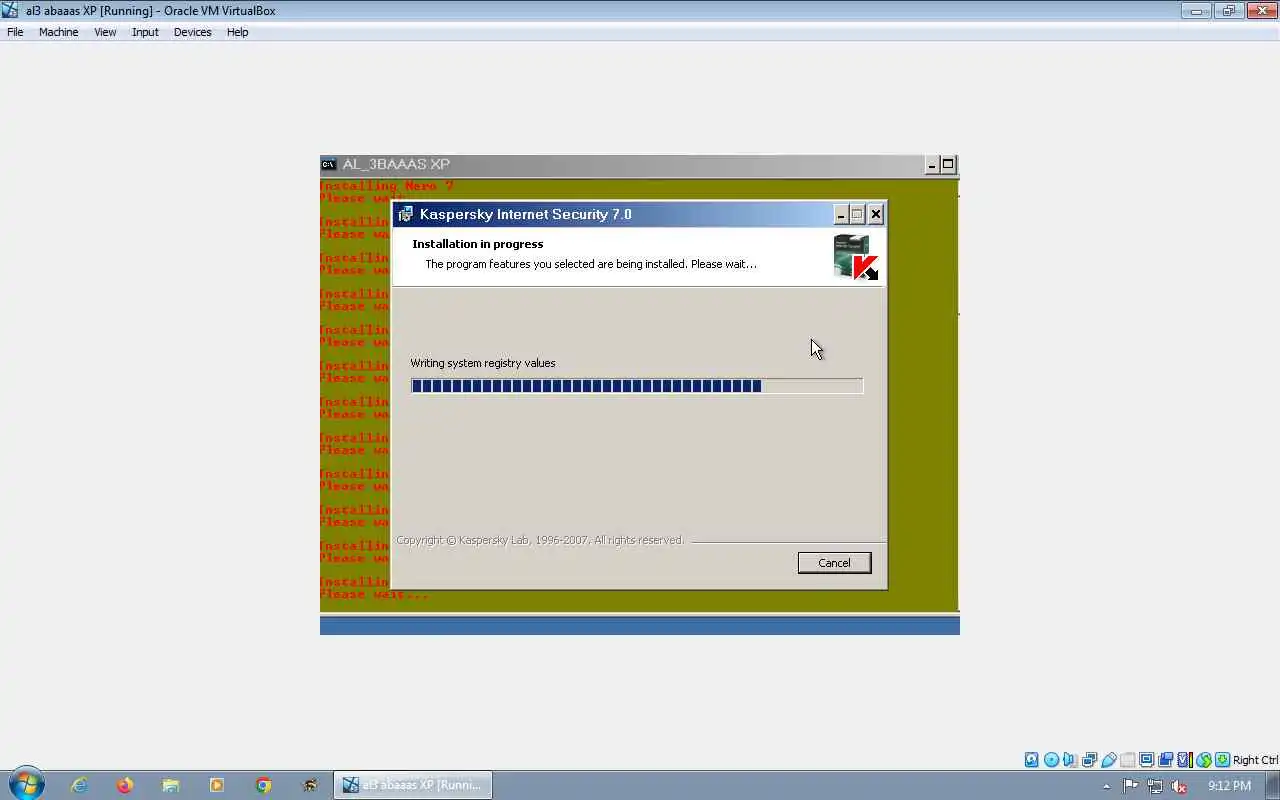Screen dimensions: 1280x800
Task: Click the keyboard capture green arrow icon
Action: tap(1222, 760)
